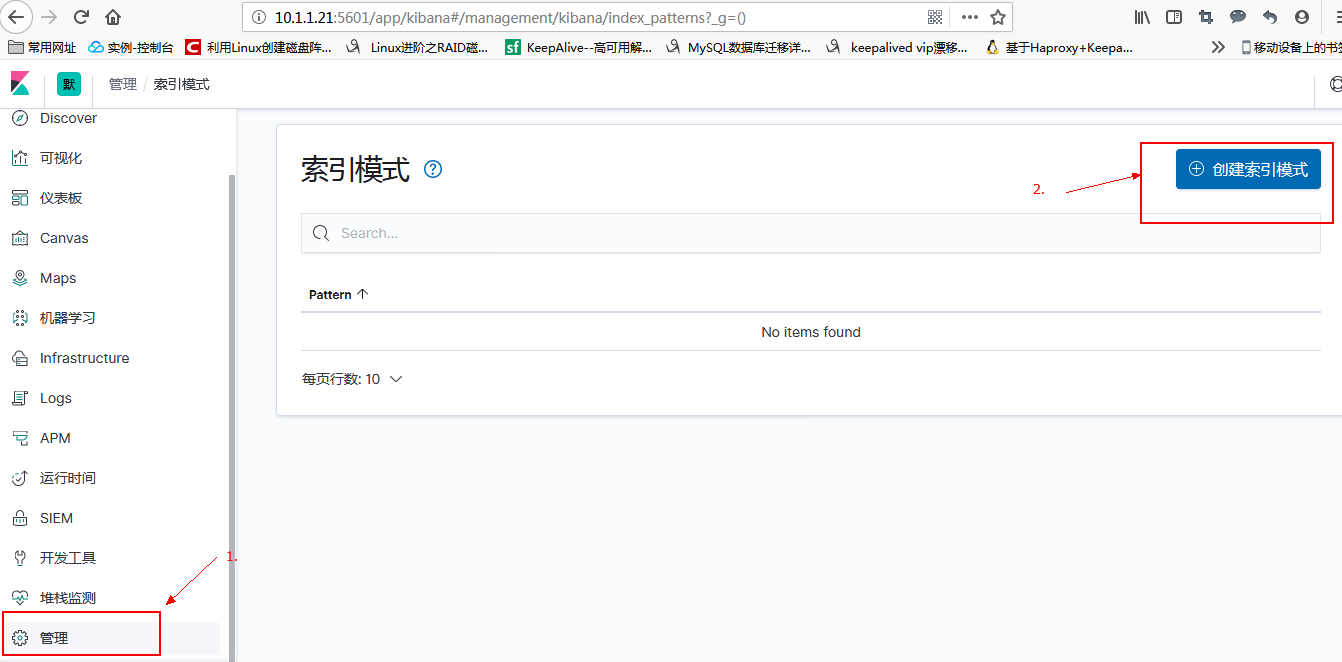This screenshot has width=1342, height=662.
Task: Open the 基于Haproxy+Keepa bookmark
Action: tap(1059, 47)
